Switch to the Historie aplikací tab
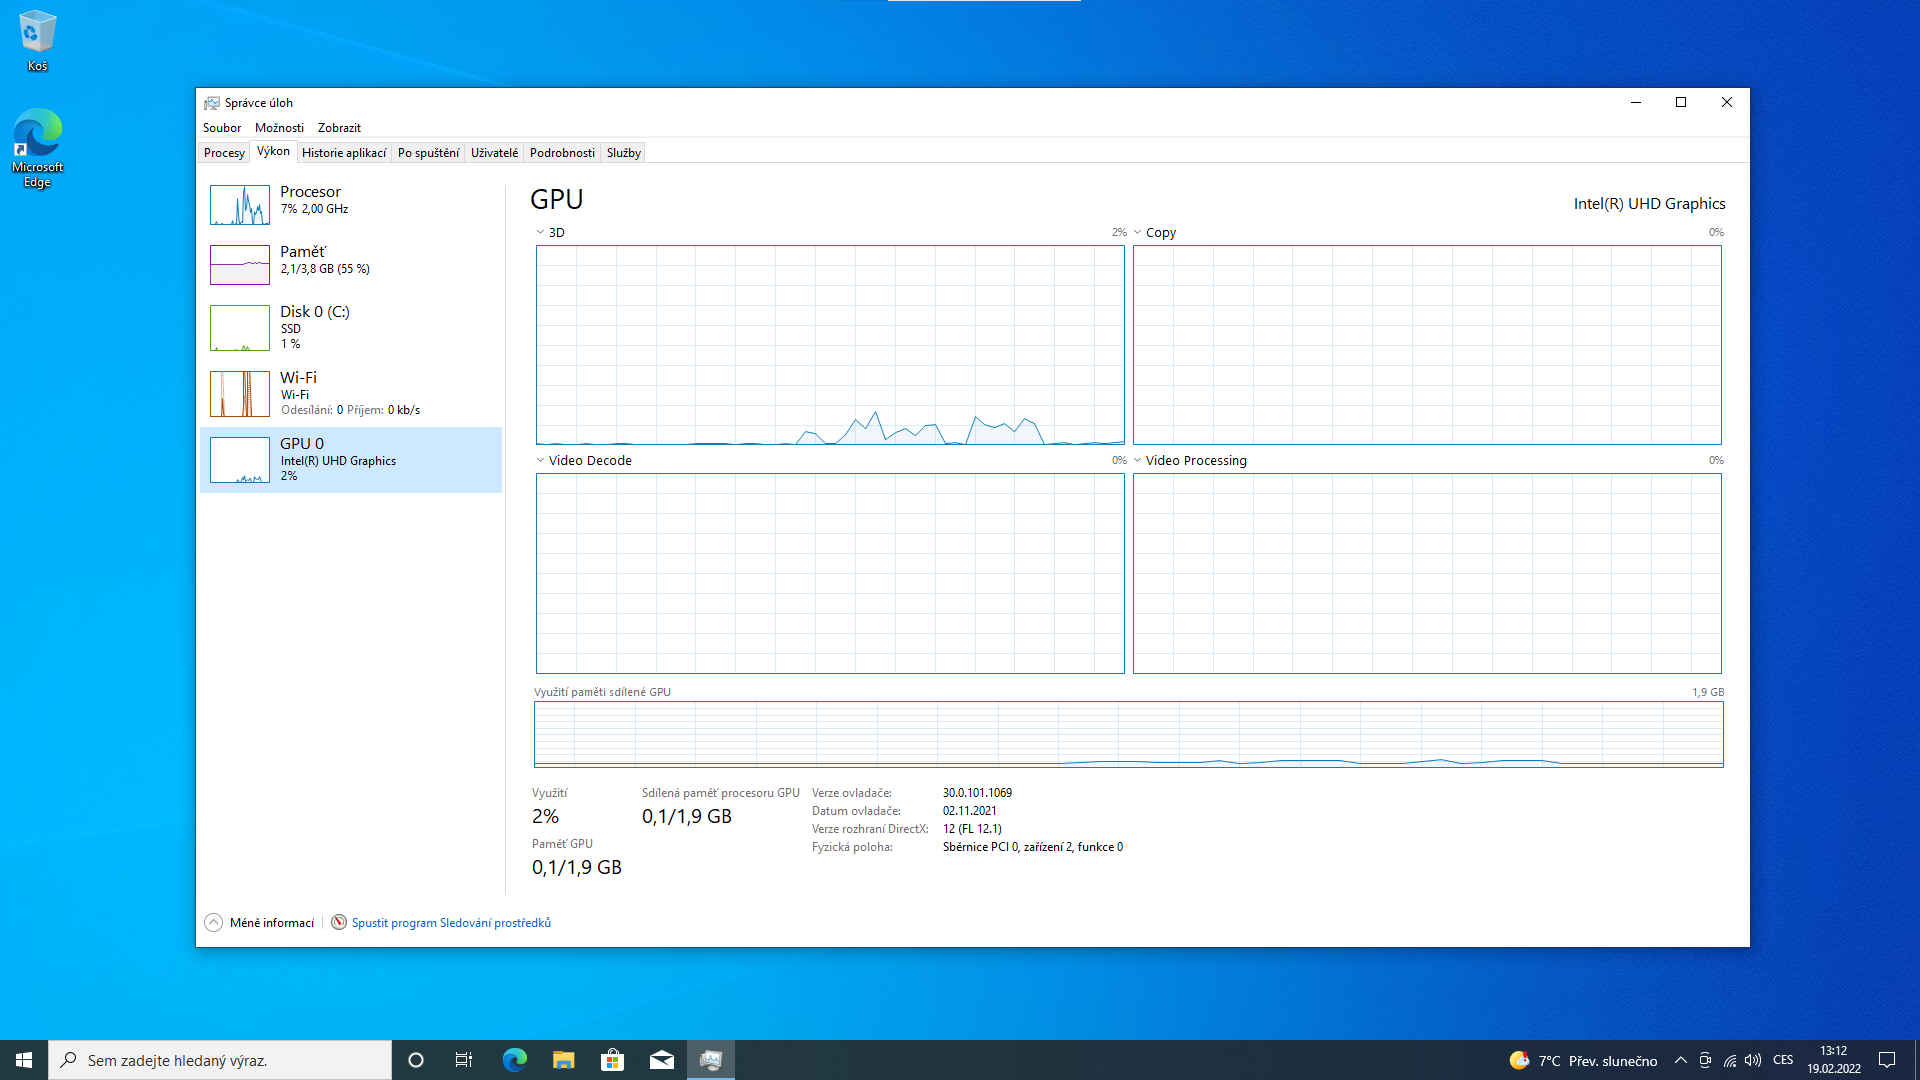This screenshot has height=1080, width=1920. [x=344, y=153]
